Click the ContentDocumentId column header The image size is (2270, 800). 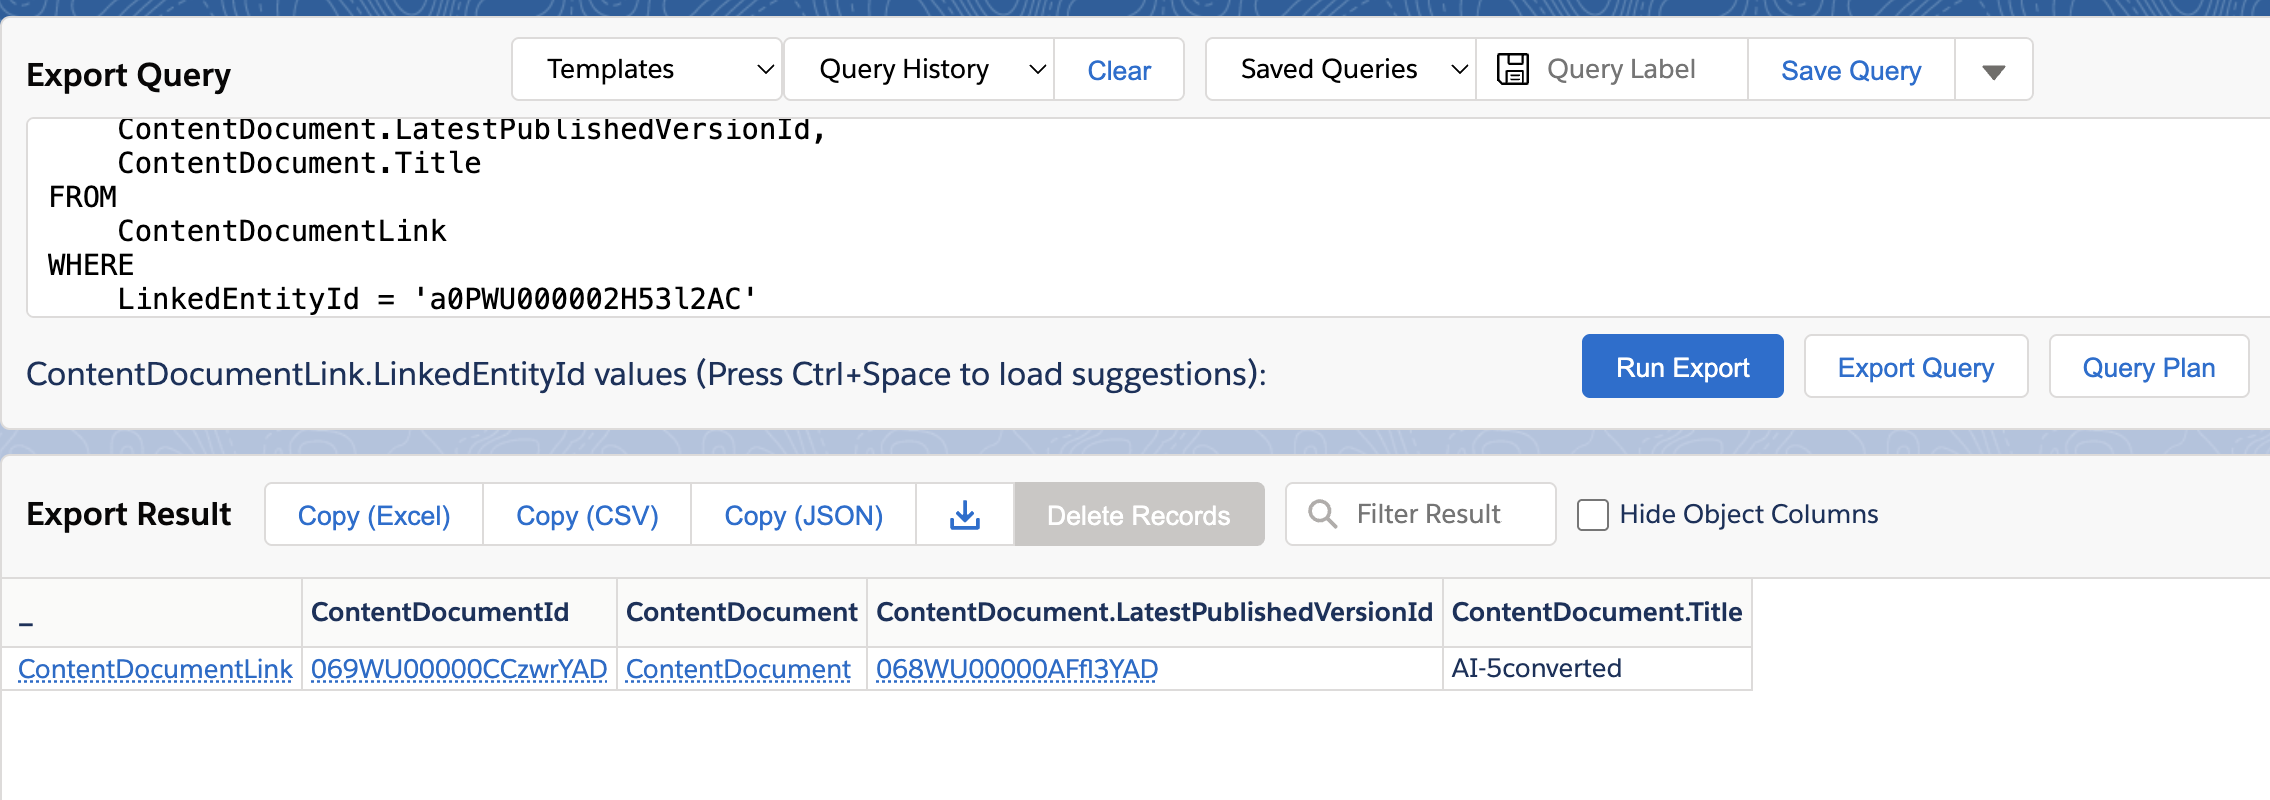[x=459, y=612]
